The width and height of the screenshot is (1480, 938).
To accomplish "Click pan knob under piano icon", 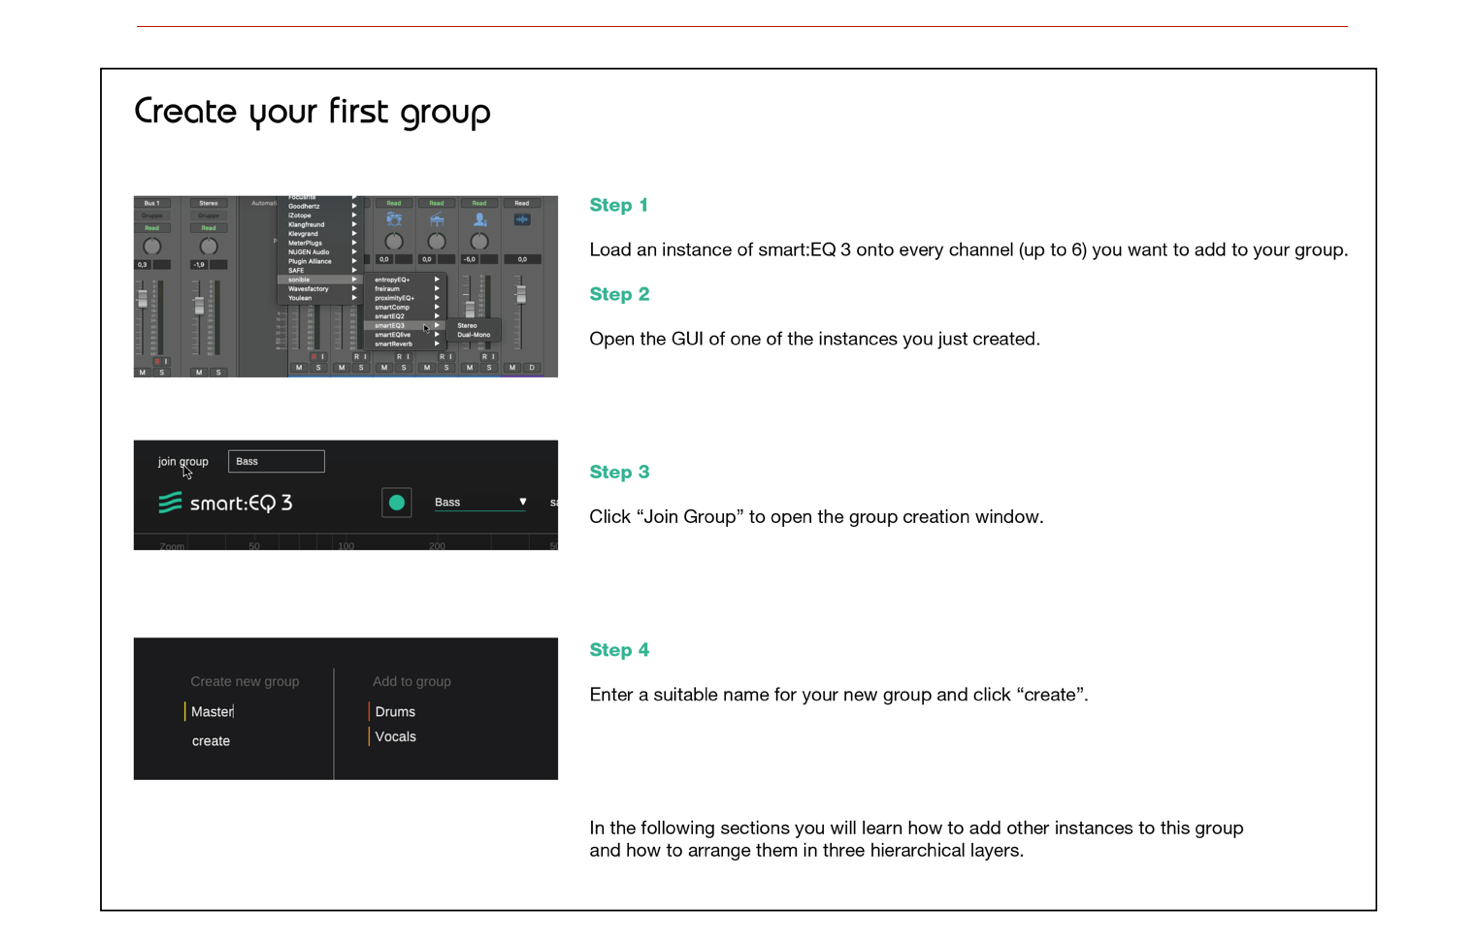I will click(x=437, y=242).
